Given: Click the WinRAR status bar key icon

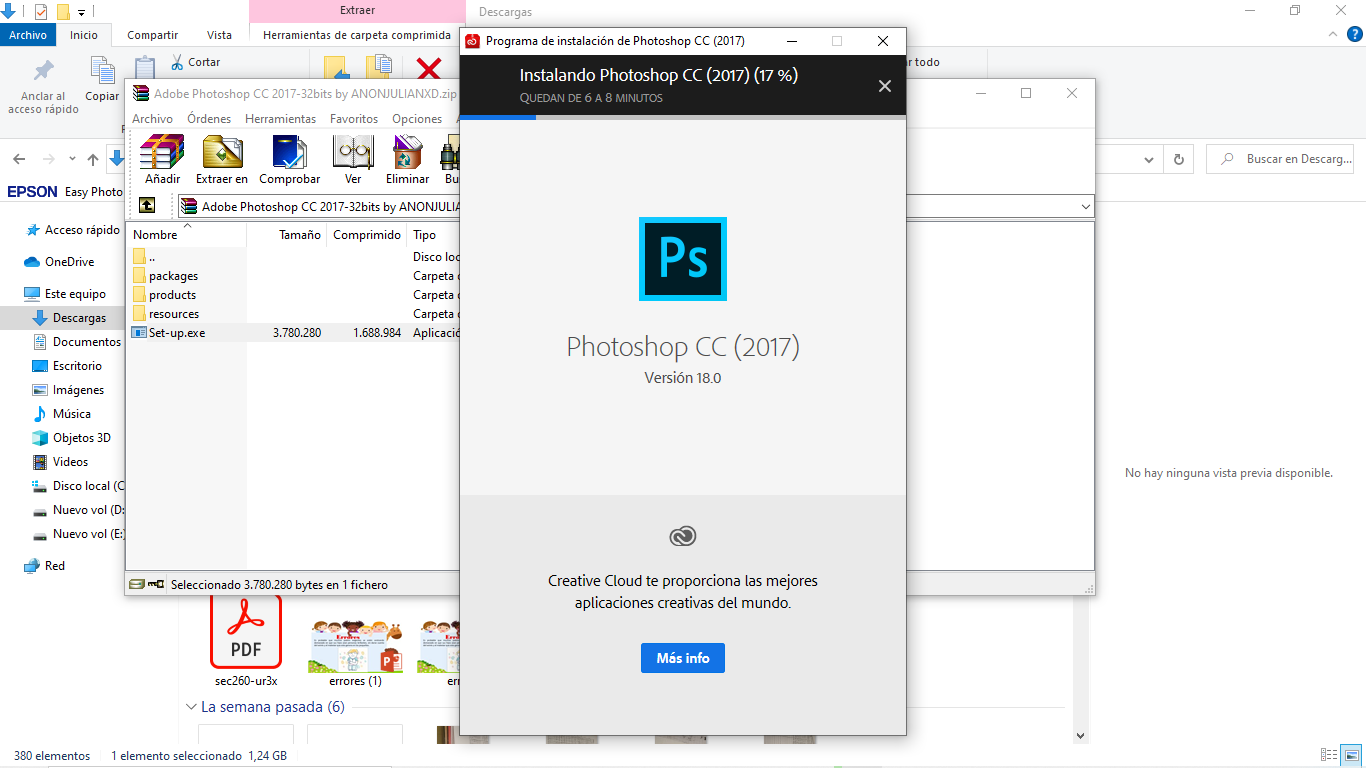Looking at the screenshot, I should click(156, 584).
